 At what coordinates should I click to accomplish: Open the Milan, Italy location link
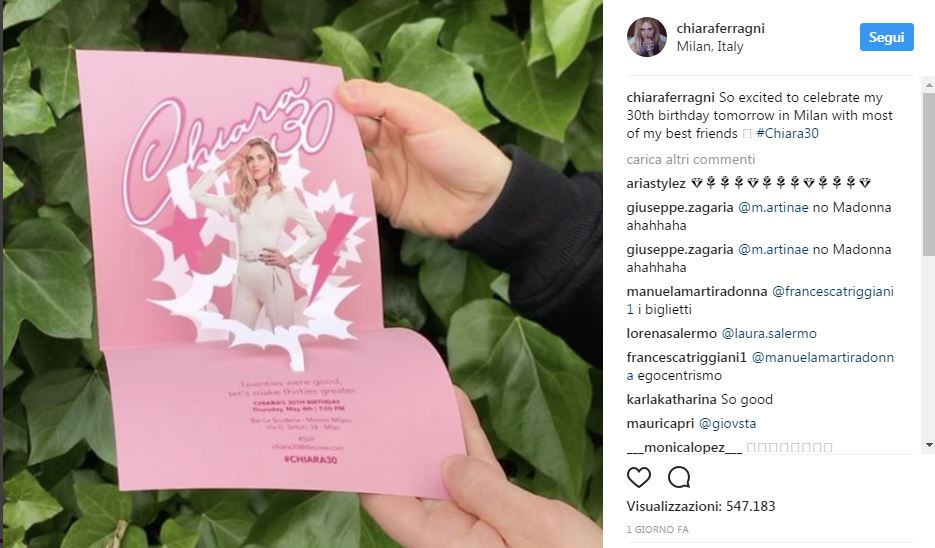710,47
